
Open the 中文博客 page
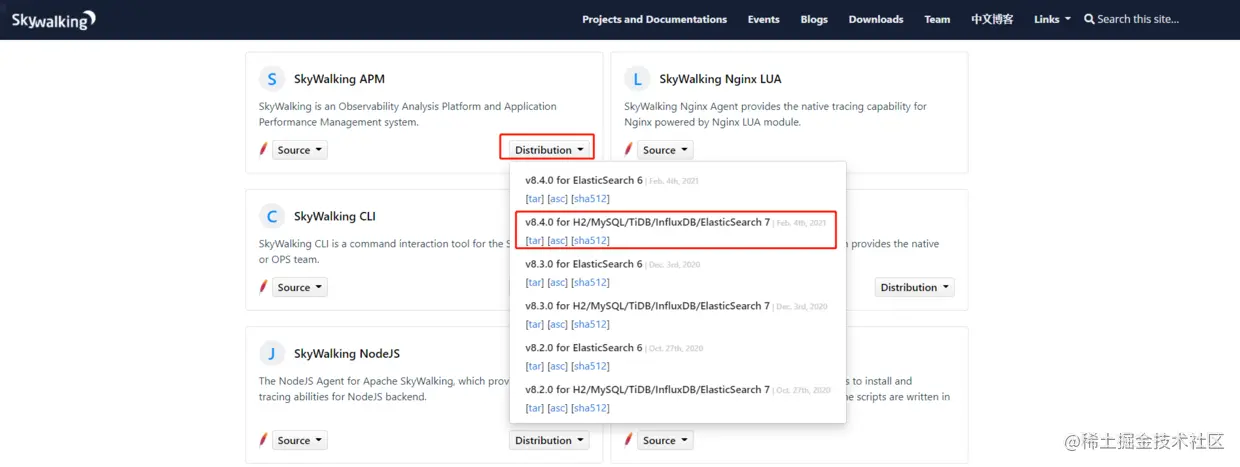992,19
